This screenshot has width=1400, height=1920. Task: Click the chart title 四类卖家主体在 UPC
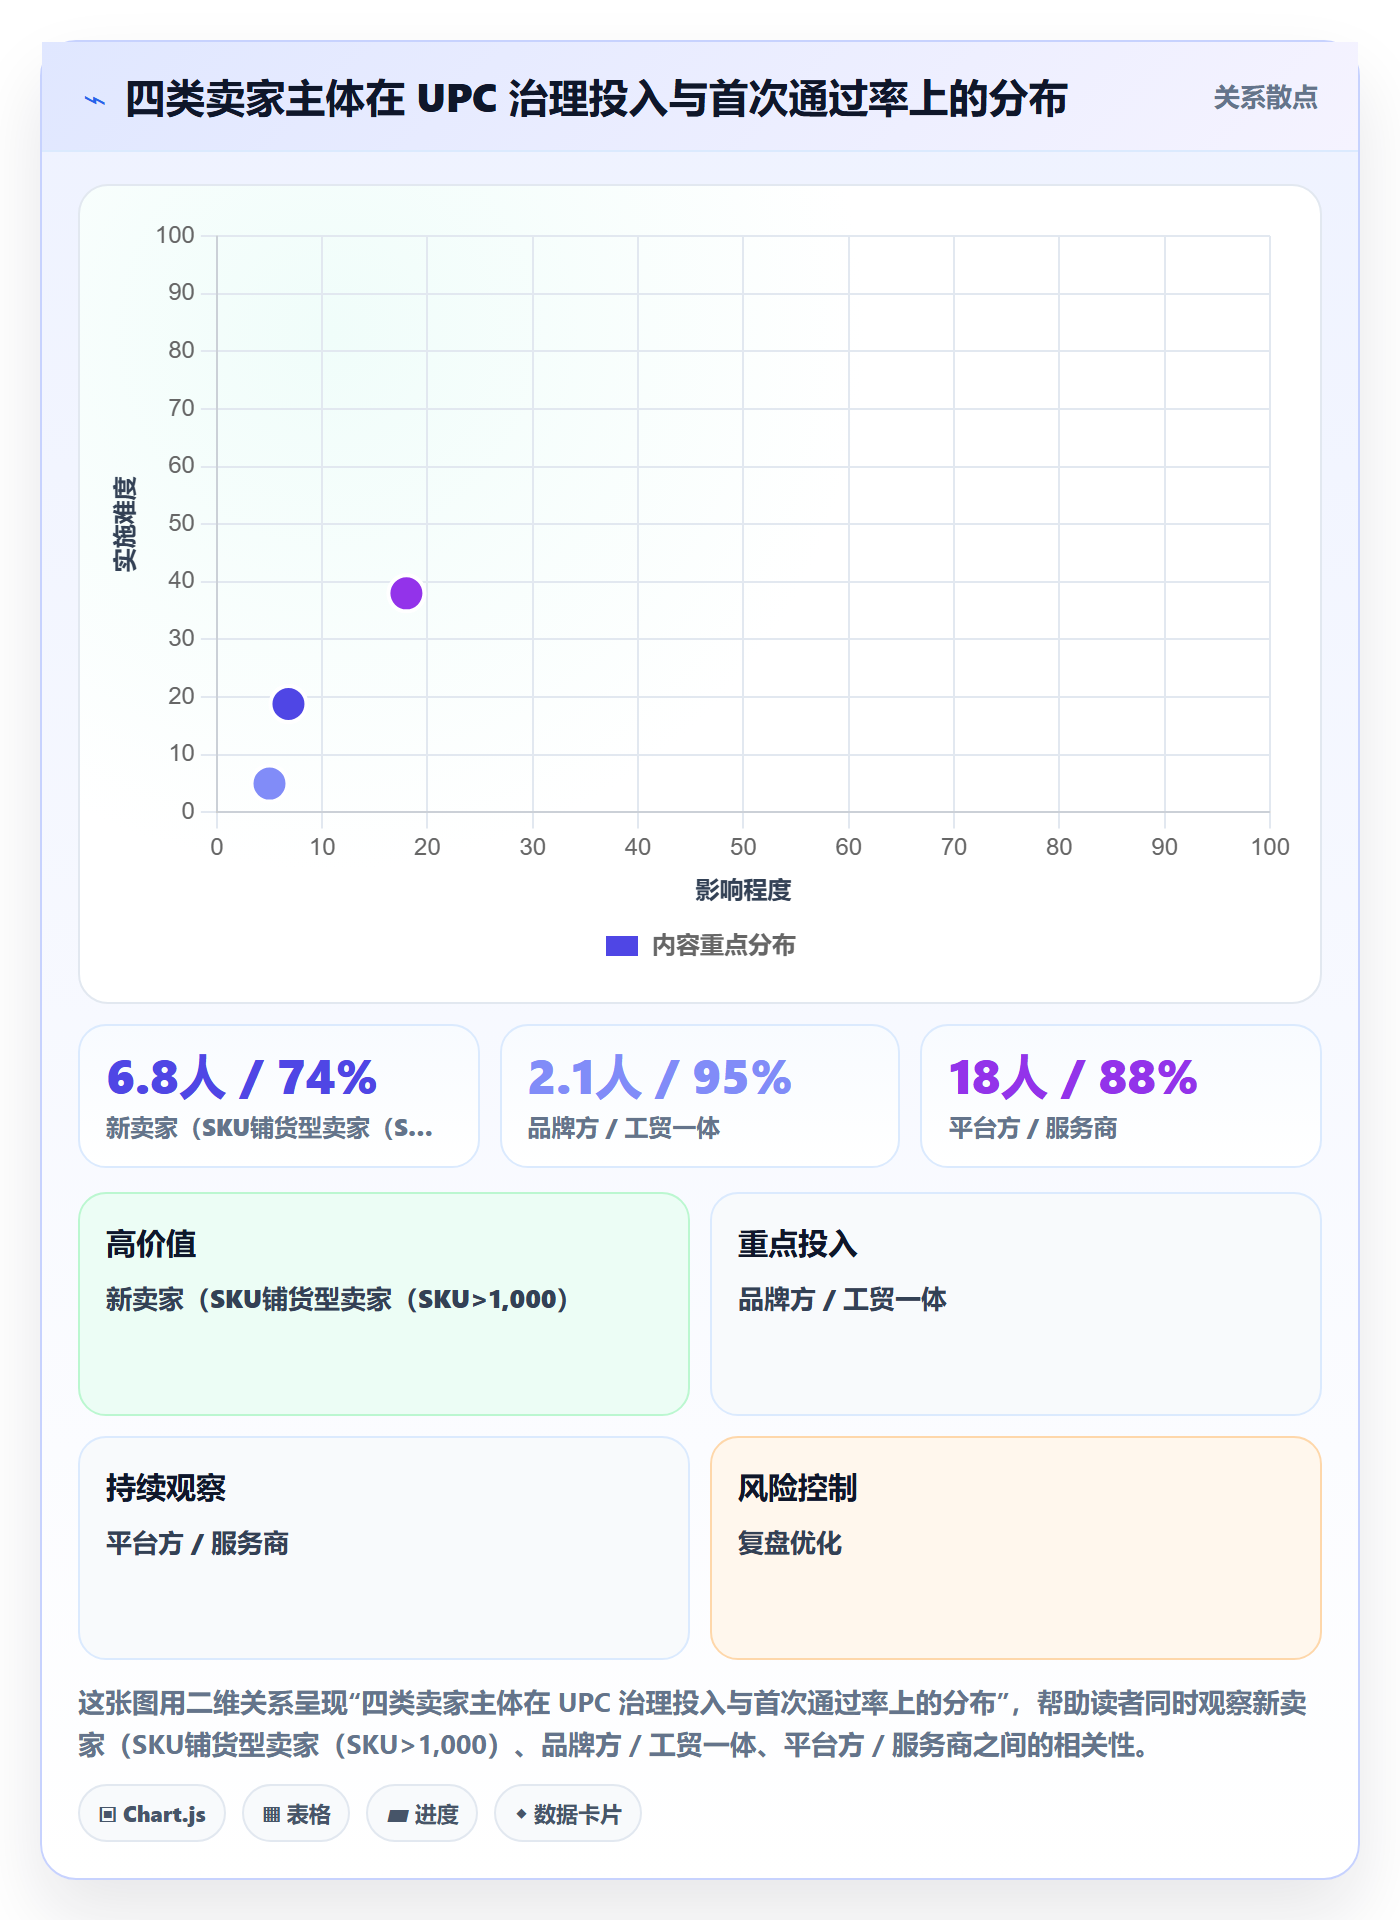coord(596,99)
